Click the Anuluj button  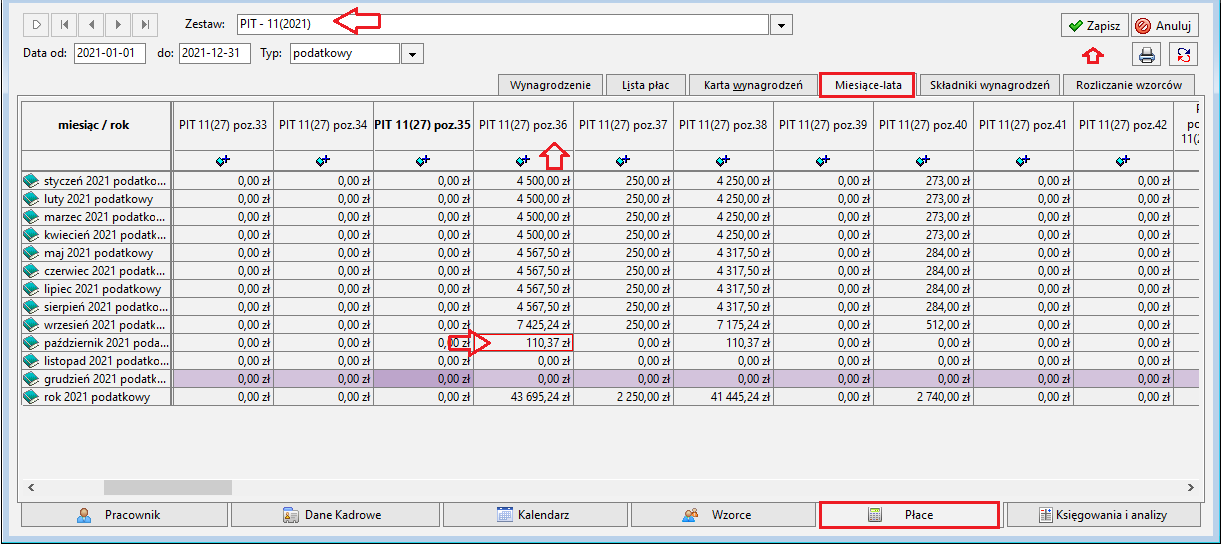(1165, 25)
